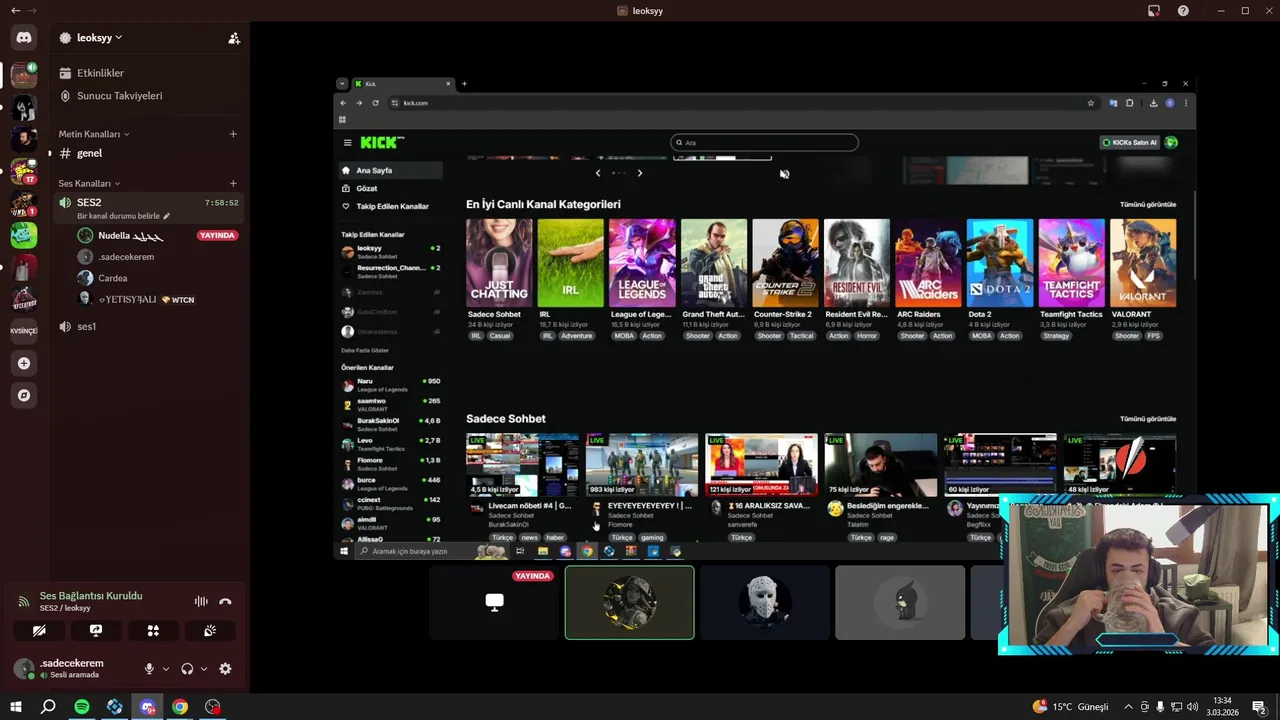The height and width of the screenshot is (720, 1280).
Task: Mute microphone in Discord user panel
Action: [149, 669]
